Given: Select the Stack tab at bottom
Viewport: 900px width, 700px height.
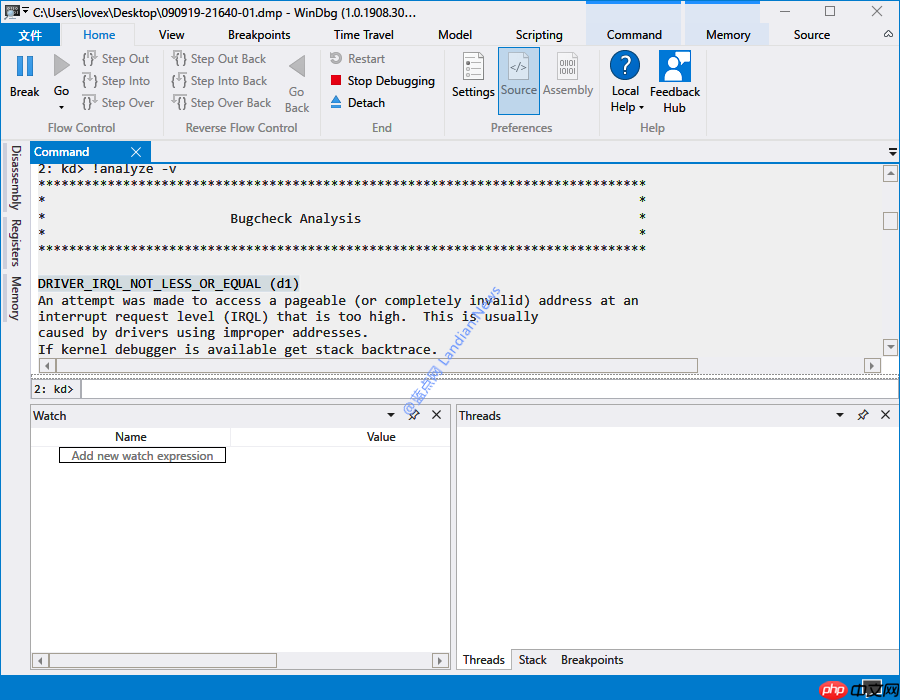Looking at the screenshot, I should [532, 660].
